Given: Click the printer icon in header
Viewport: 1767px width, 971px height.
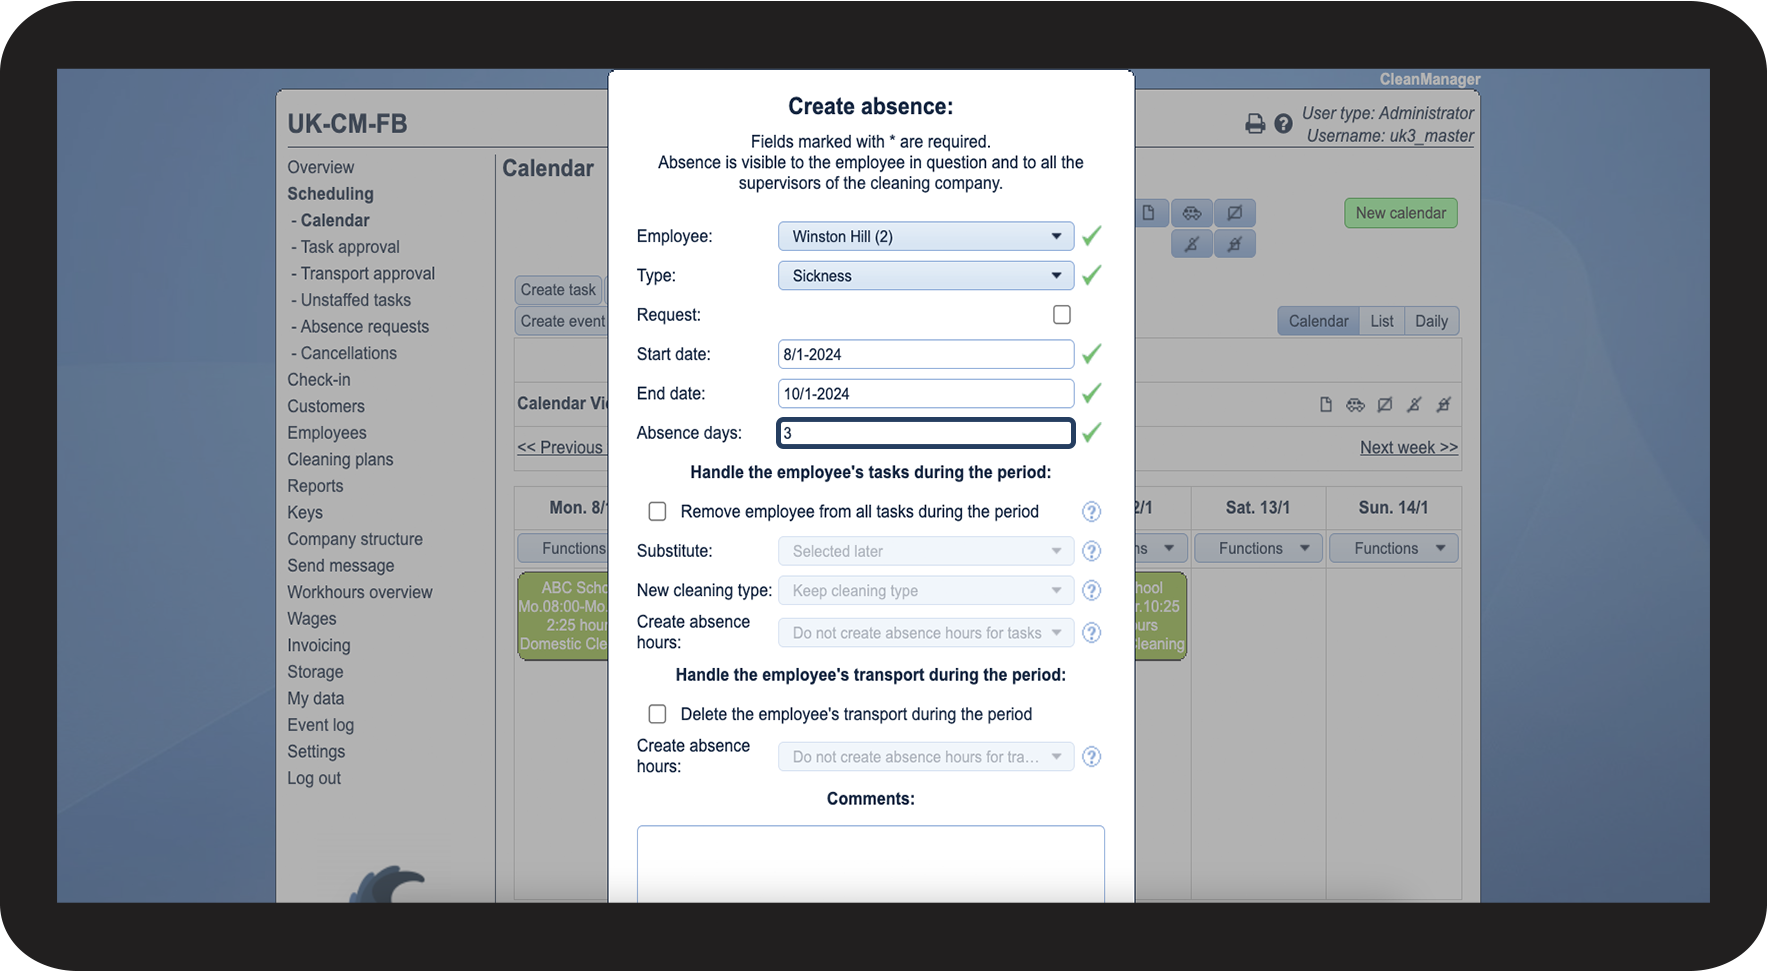Looking at the screenshot, I should click(x=1255, y=124).
